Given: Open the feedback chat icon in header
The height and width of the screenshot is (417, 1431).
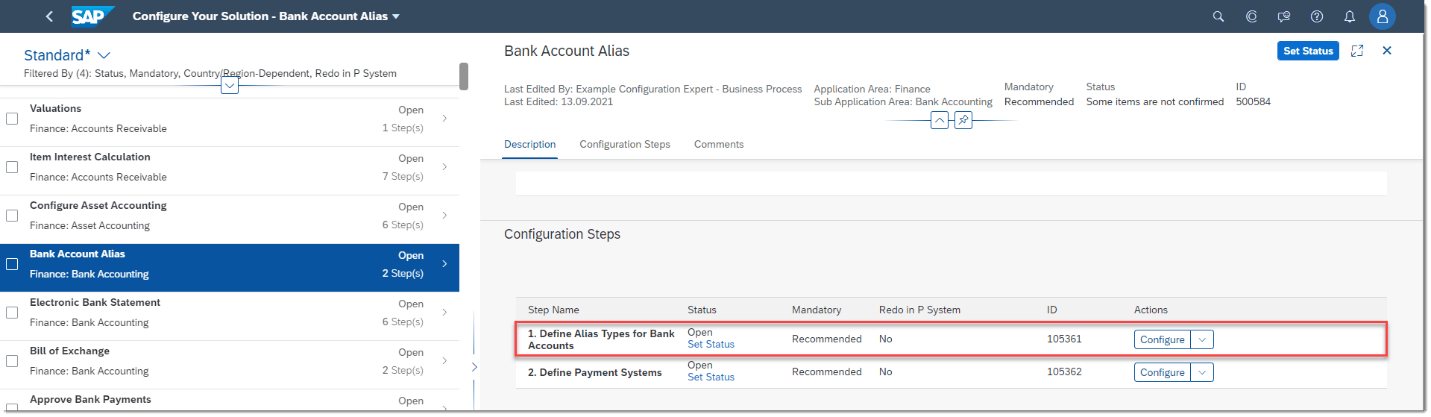Looking at the screenshot, I should coord(1283,16).
